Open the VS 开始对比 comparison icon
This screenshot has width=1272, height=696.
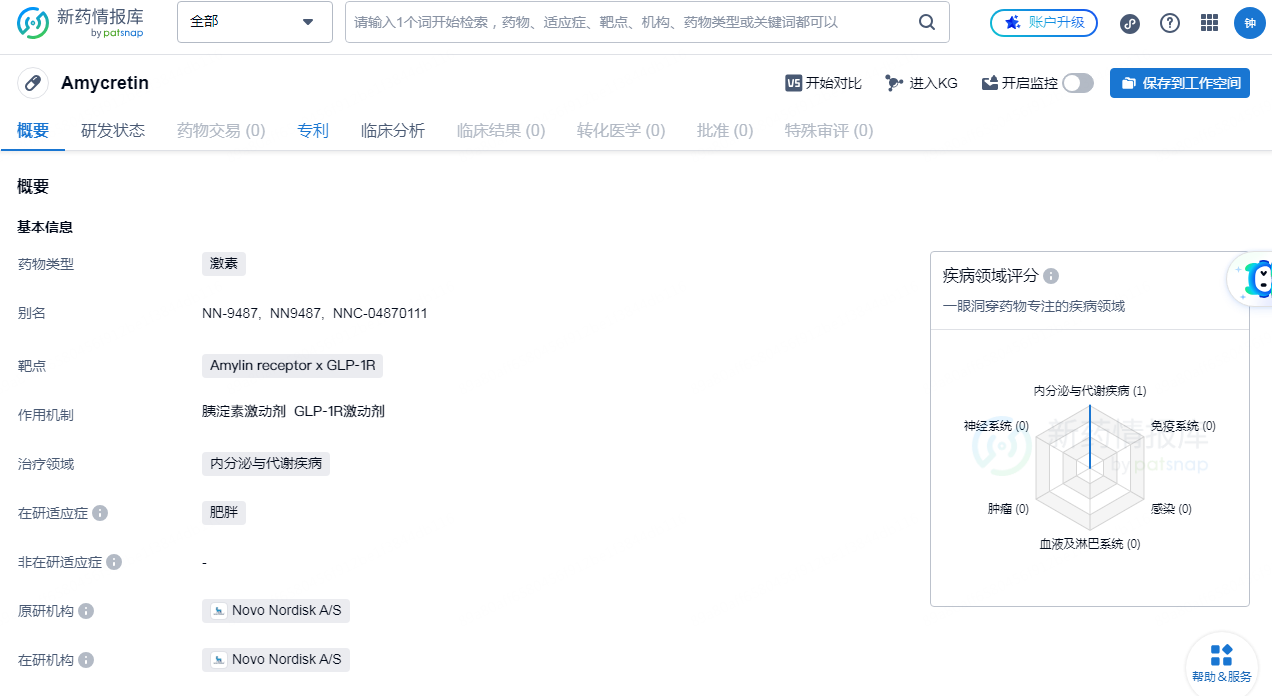(x=791, y=82)
